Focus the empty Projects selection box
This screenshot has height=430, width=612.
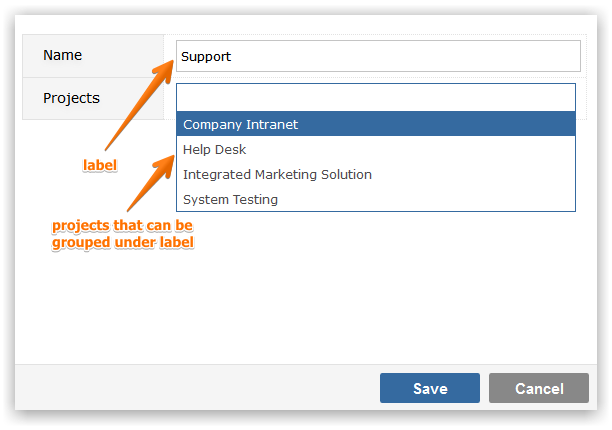point(376,98)
